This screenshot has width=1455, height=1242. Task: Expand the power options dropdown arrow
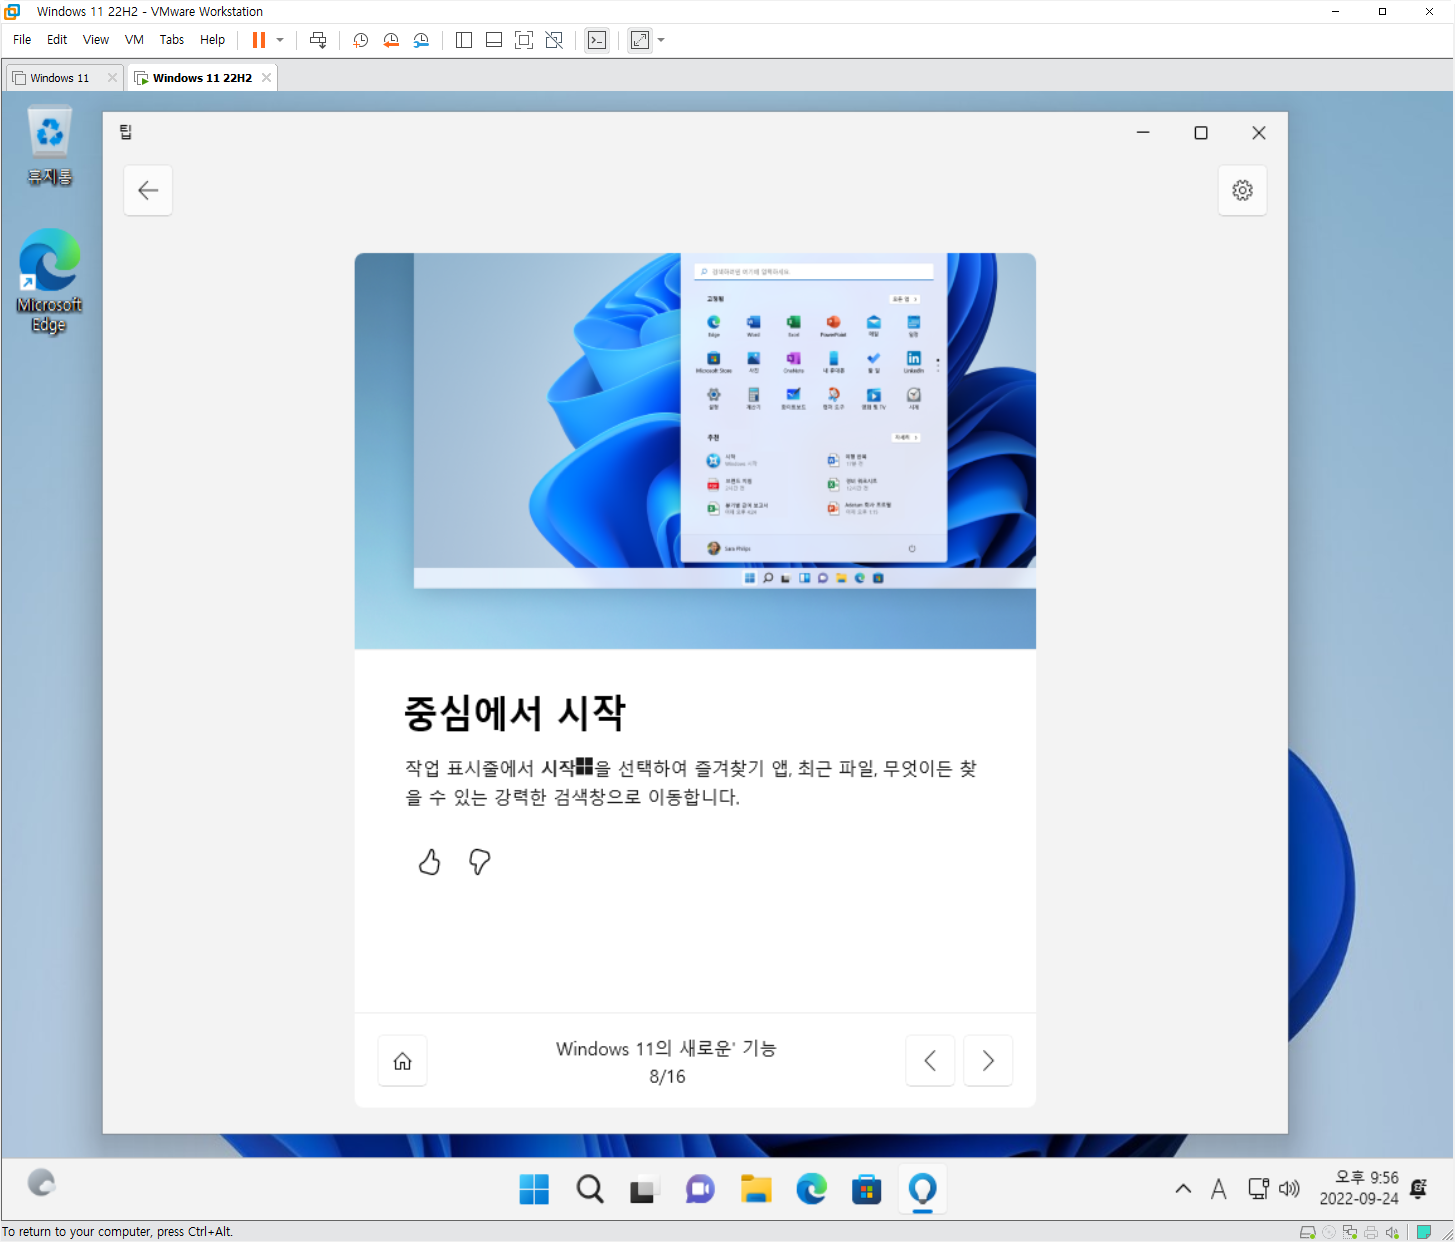(280, 40)
